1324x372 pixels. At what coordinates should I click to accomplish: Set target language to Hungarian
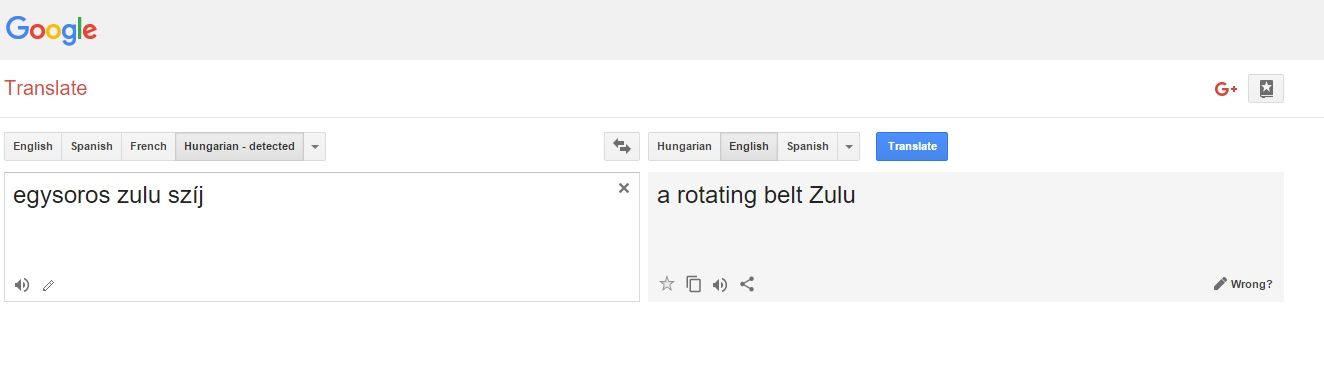684,146
